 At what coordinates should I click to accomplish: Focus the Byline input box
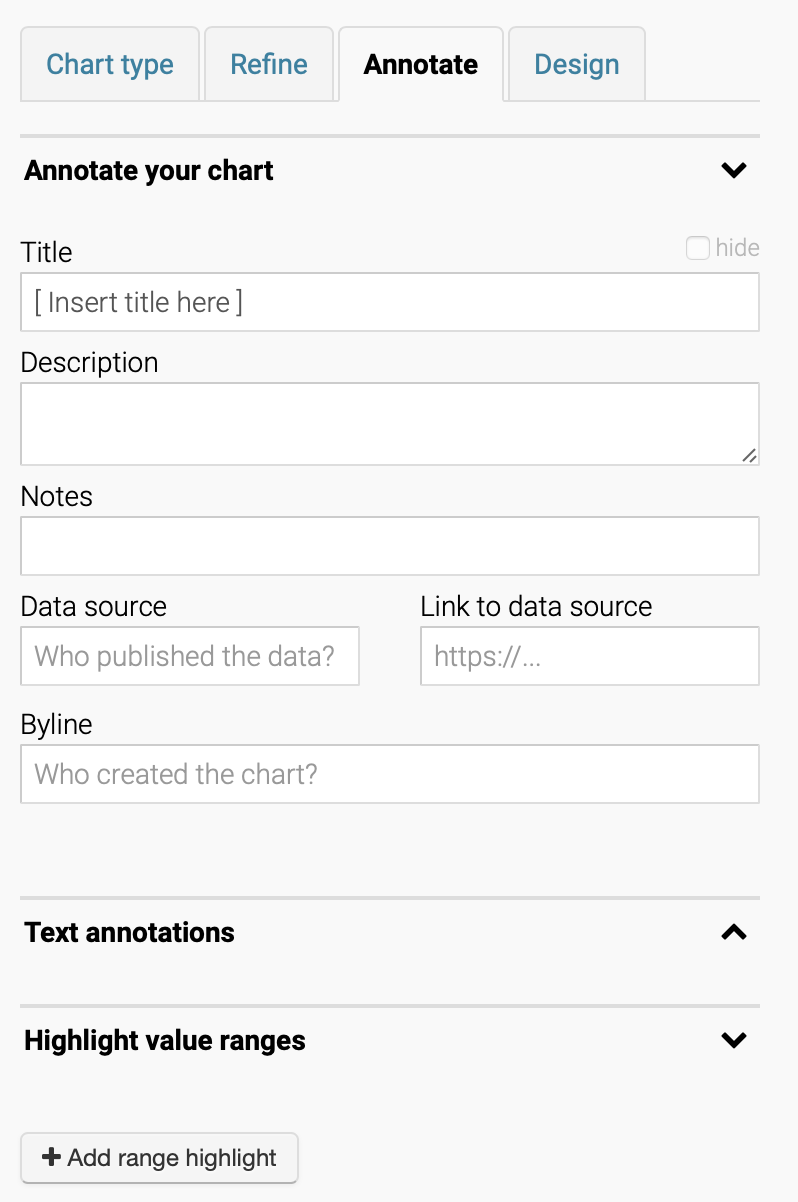390,774
